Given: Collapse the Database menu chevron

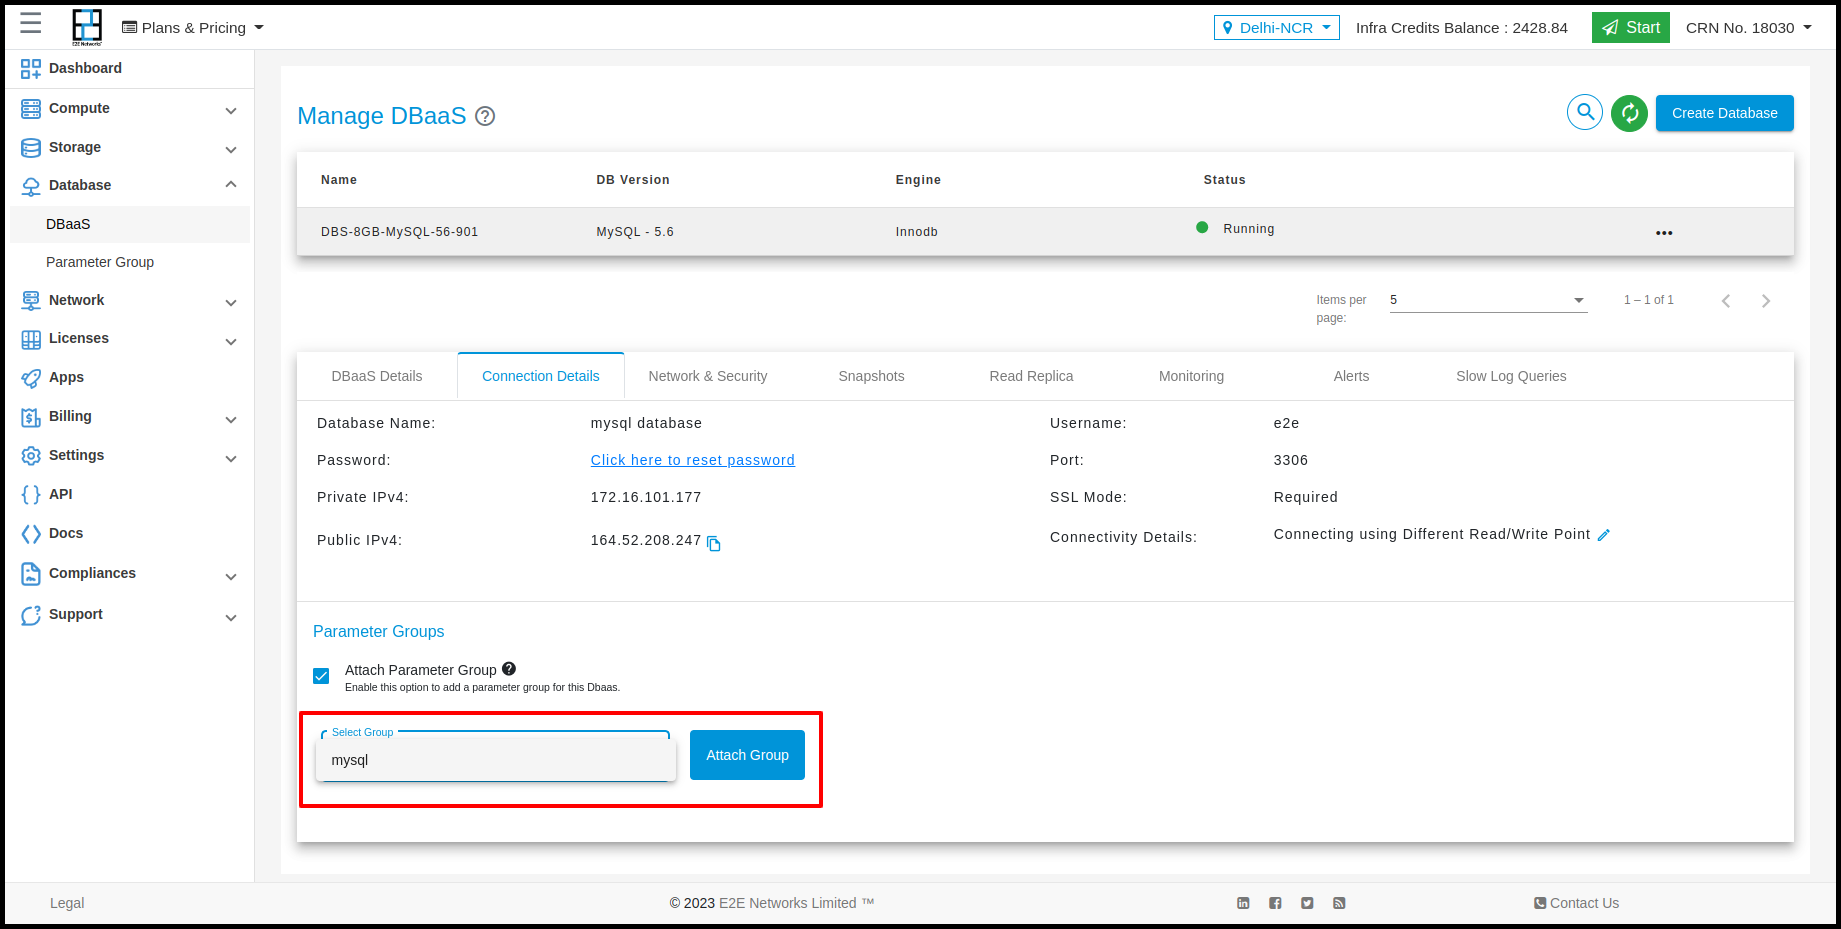Looking at the screenshot, I should (231, 184).
